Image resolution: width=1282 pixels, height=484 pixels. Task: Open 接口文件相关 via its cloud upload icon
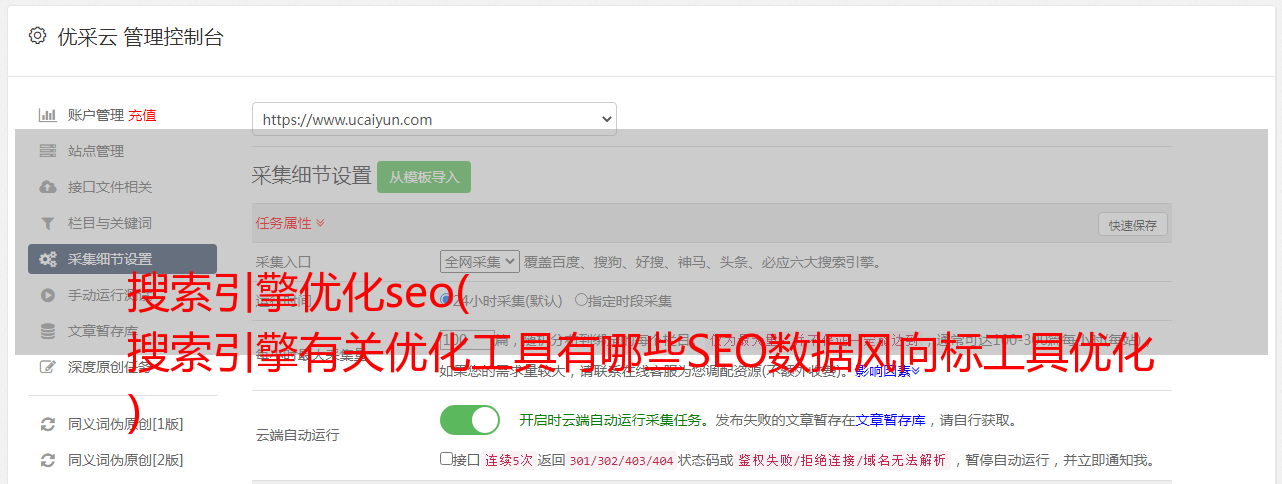47,187
